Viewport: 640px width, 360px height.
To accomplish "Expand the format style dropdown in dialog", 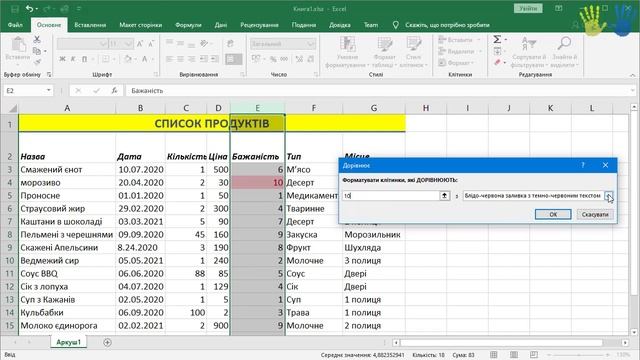I will [x=609, y=196].
